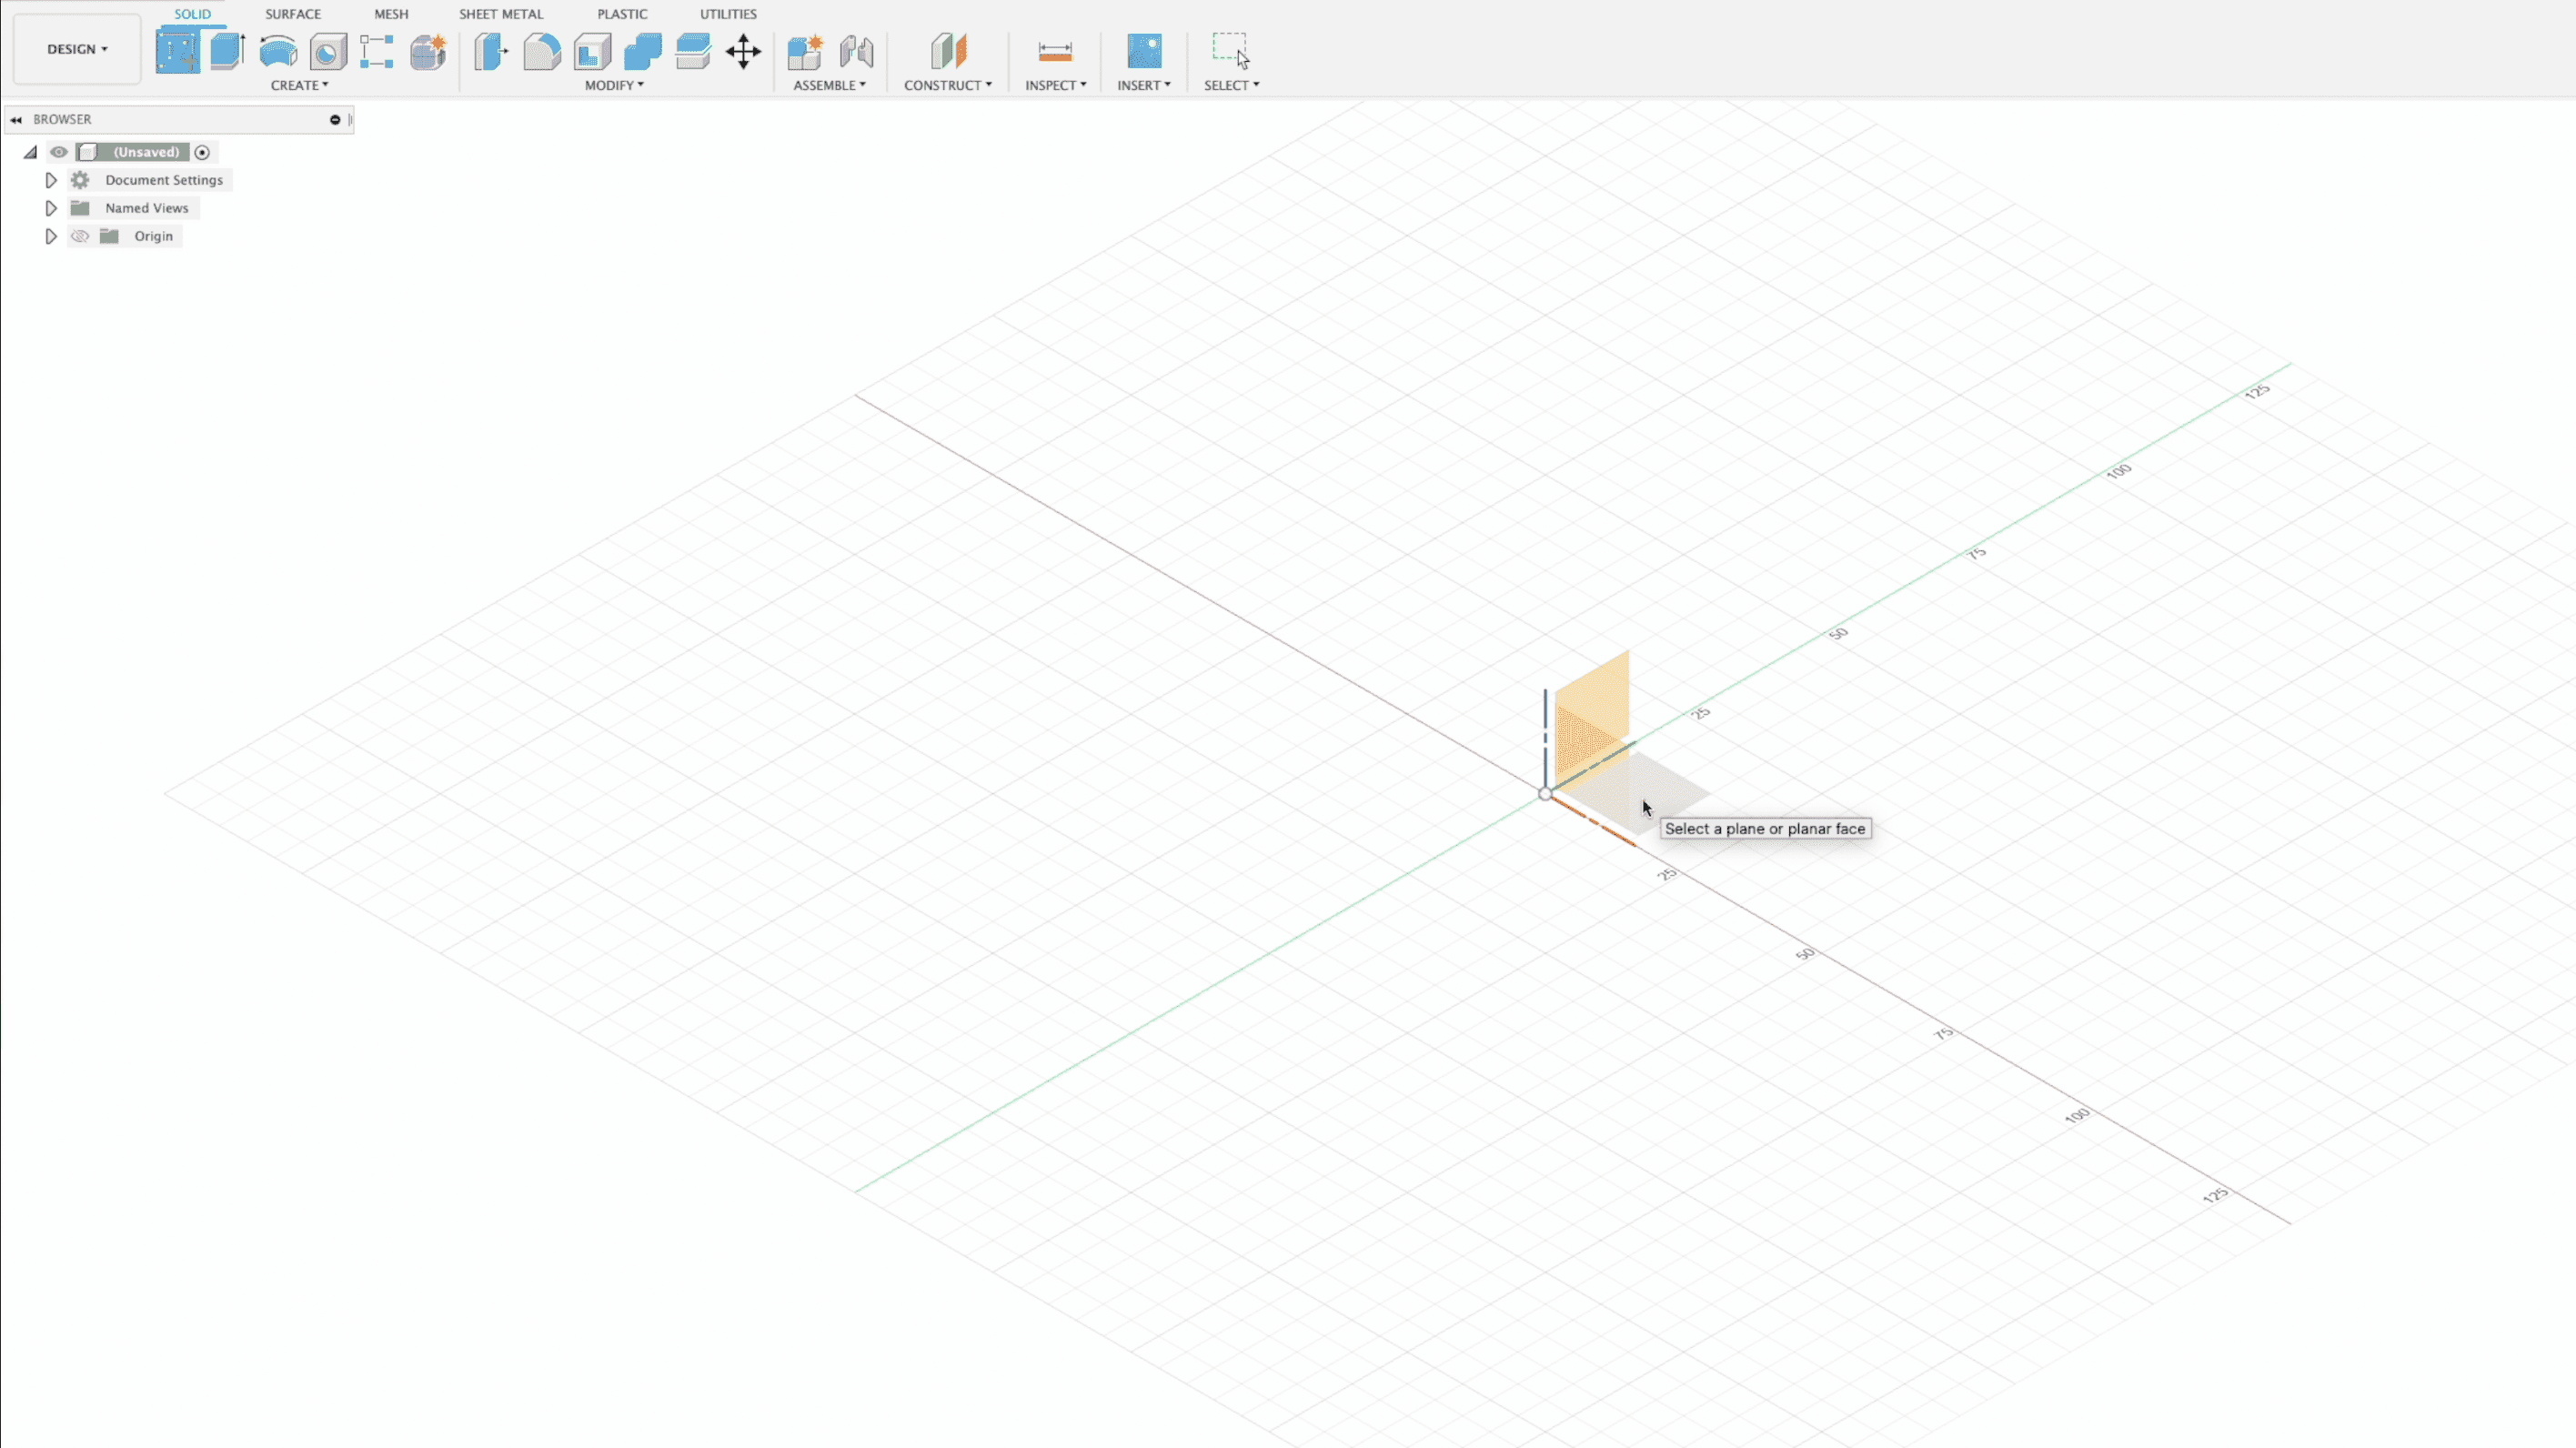Click the Measure tool icon
The image size is (2576, 1448).
point(1055,51)
